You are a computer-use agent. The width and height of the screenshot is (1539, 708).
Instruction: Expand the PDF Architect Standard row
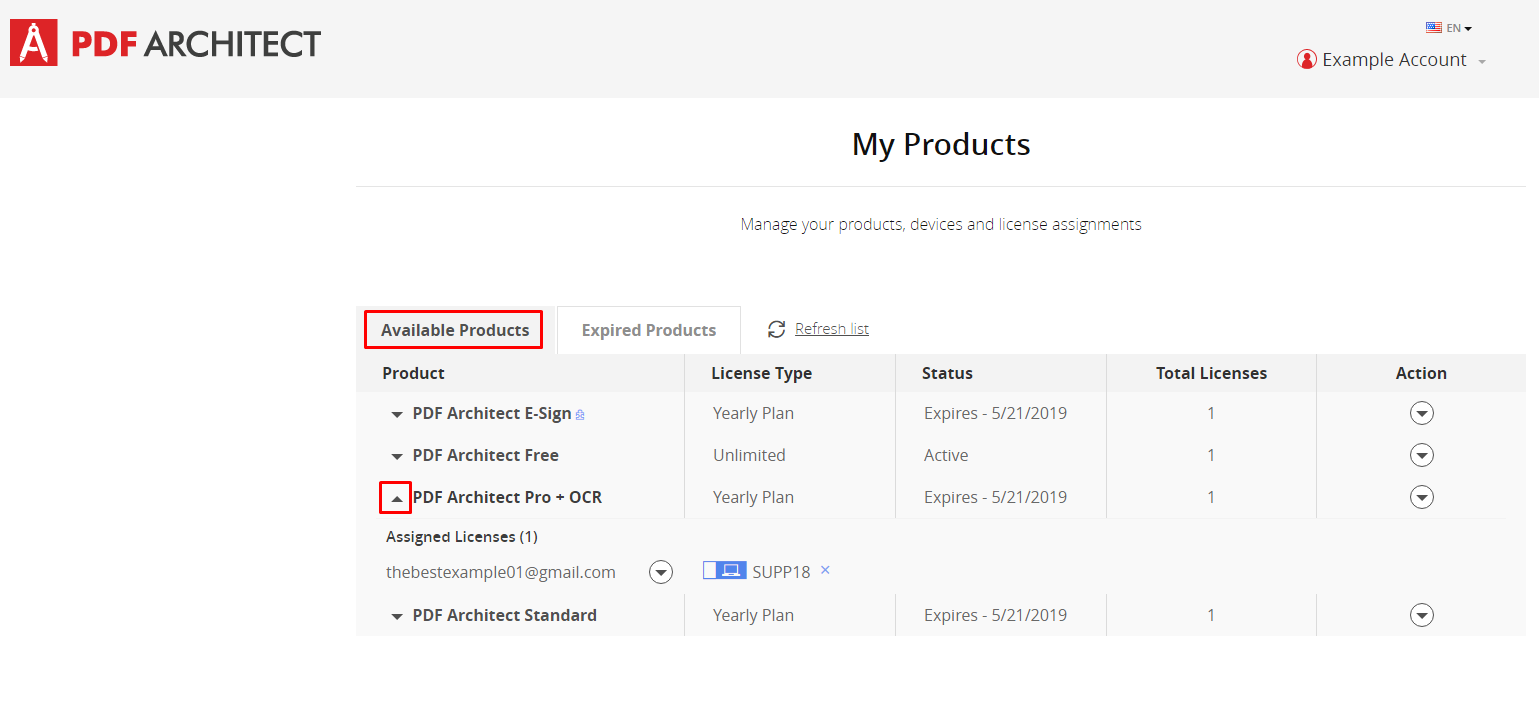[397, 616]
